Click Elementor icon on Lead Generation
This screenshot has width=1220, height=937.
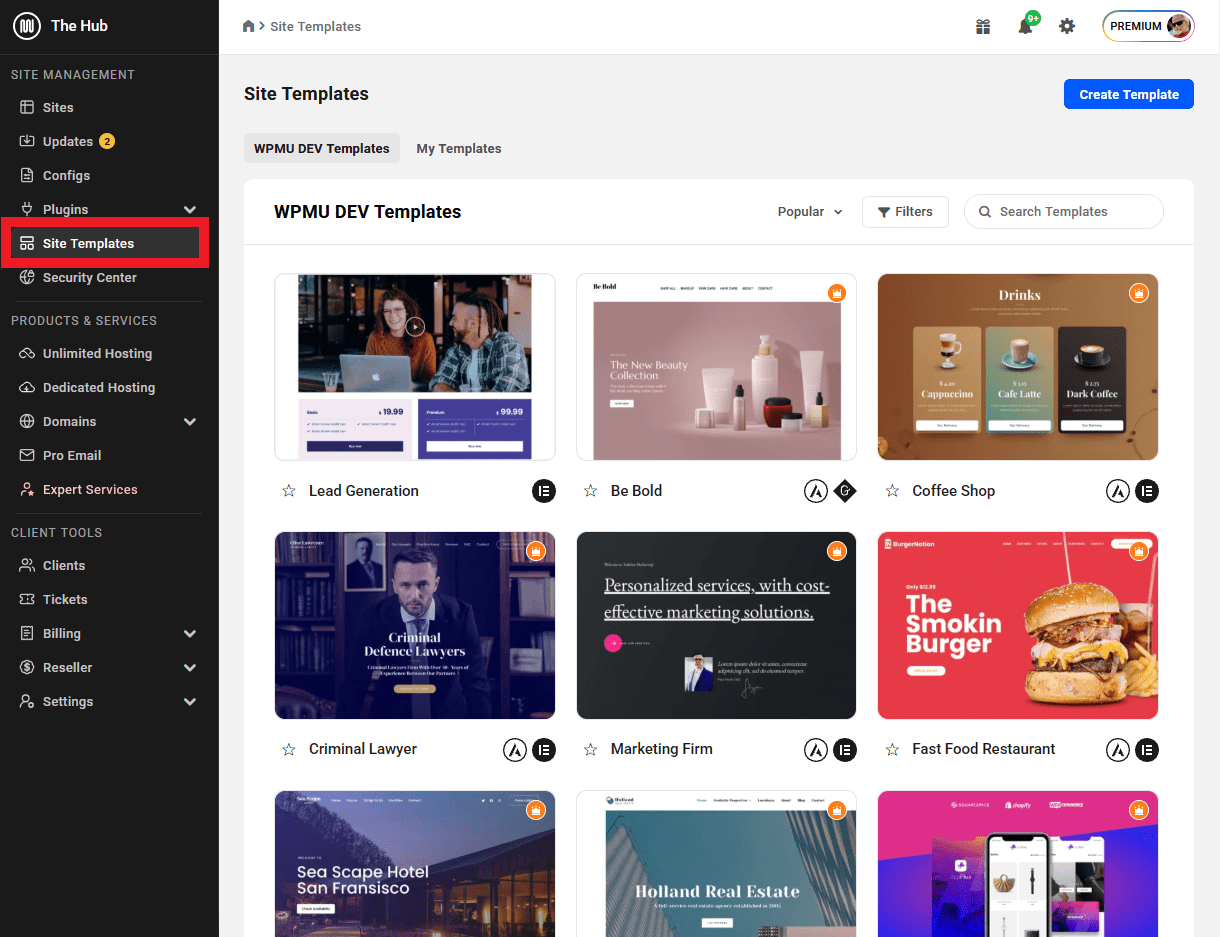click(x=544, y=491)
